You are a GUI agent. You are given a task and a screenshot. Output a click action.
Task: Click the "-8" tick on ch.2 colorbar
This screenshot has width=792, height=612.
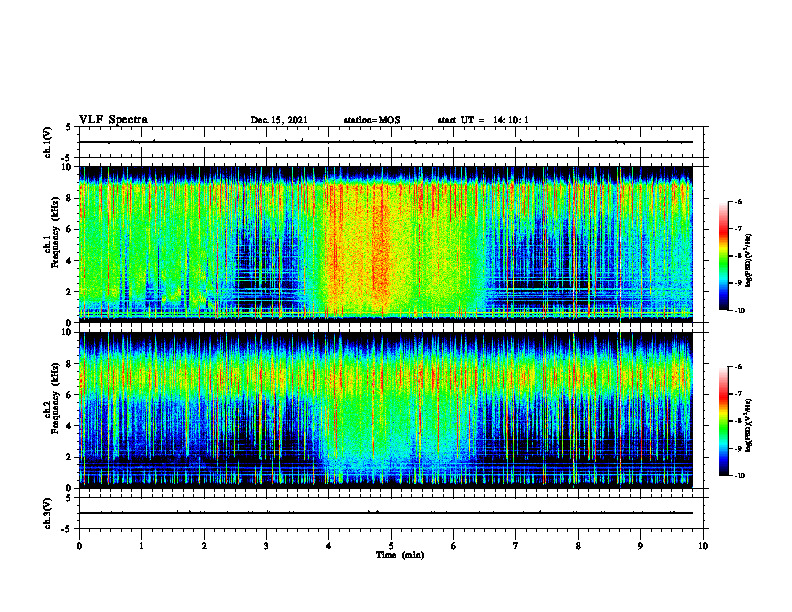click(738, 421)
